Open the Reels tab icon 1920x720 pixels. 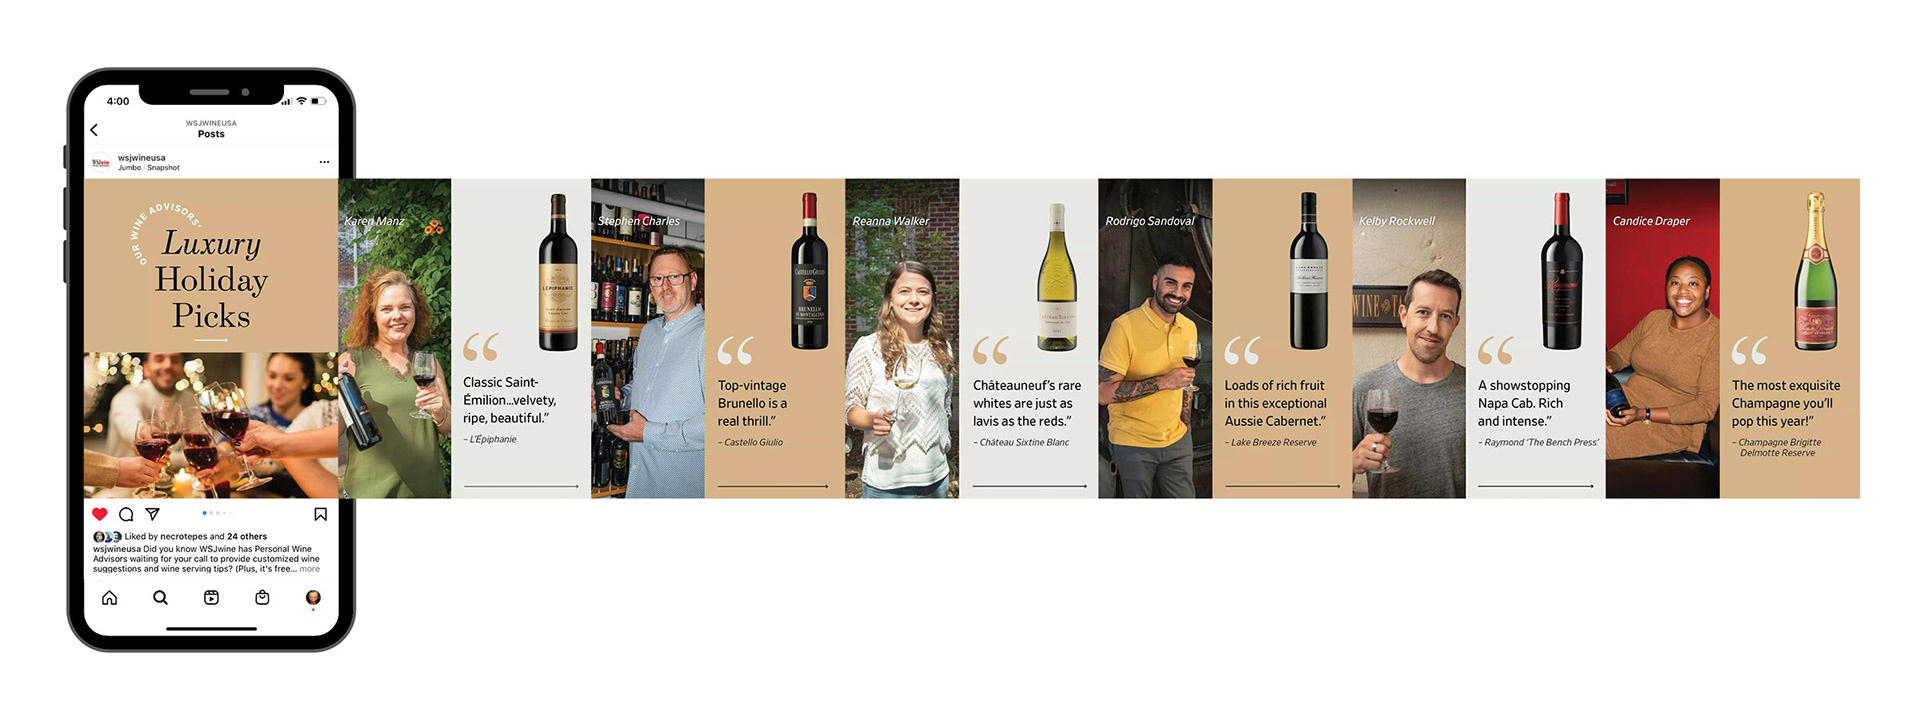pos(211,597)
